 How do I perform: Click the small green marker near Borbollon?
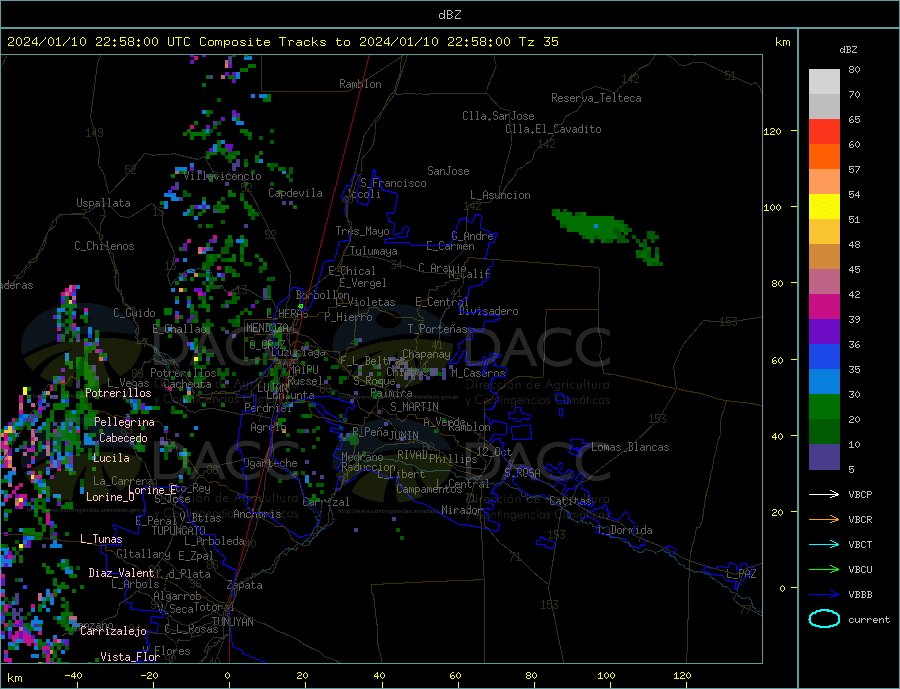tap(301, 307)
